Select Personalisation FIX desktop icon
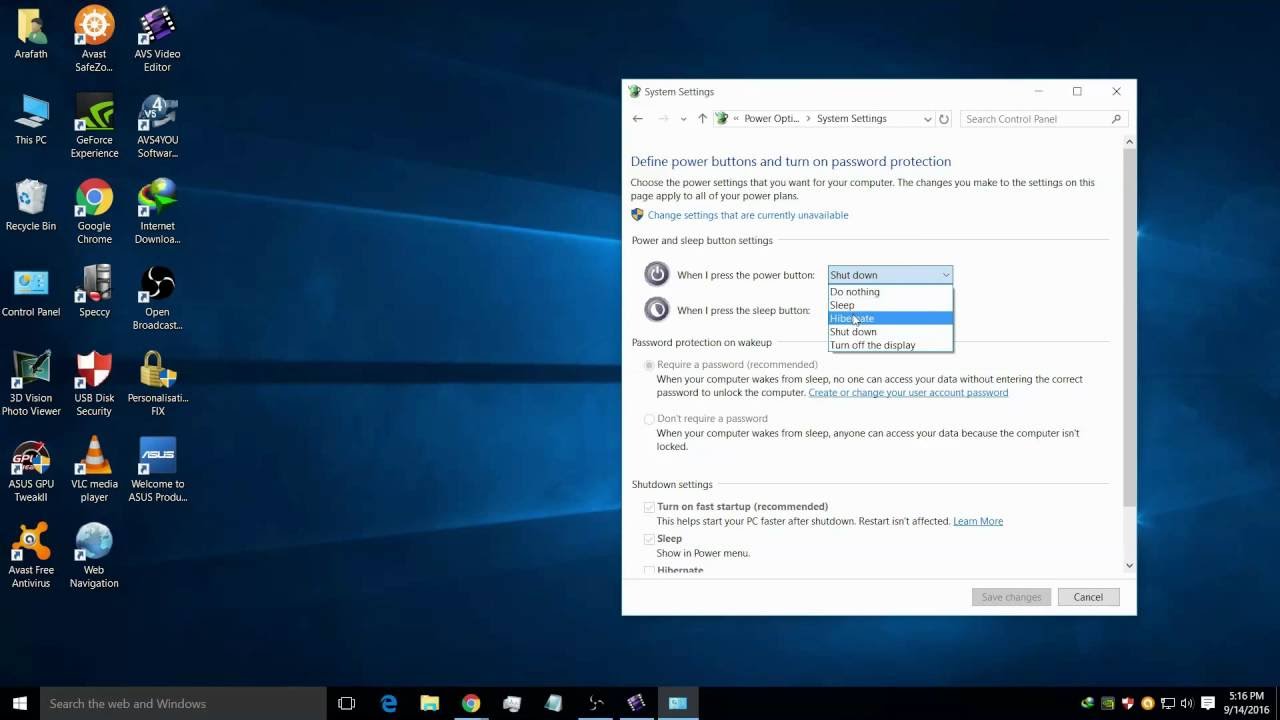Viewport: 1280px width, 720px height. click(157, 384)
